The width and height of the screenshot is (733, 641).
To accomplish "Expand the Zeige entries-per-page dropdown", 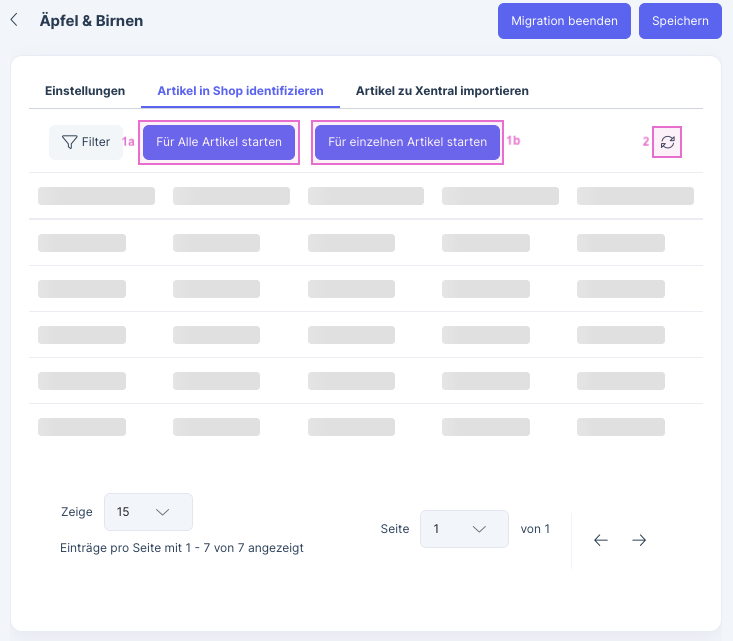I will click(148, 512).
